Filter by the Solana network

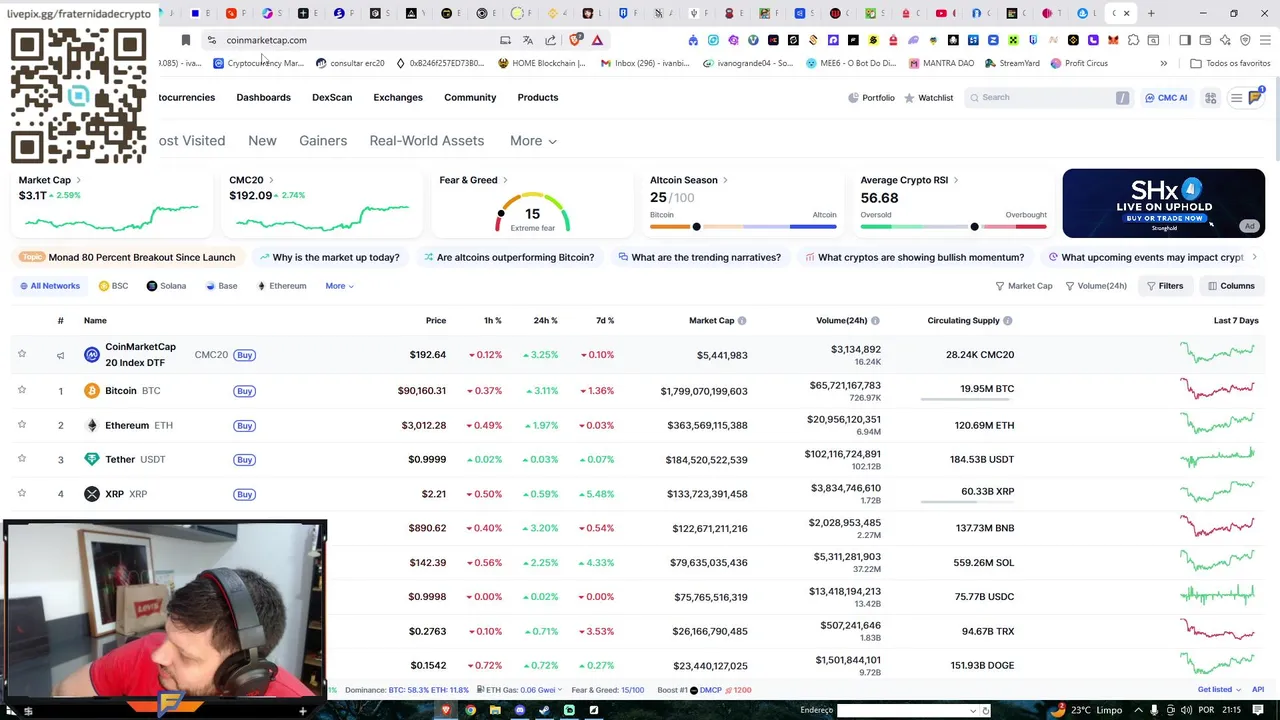coord(166,286)
